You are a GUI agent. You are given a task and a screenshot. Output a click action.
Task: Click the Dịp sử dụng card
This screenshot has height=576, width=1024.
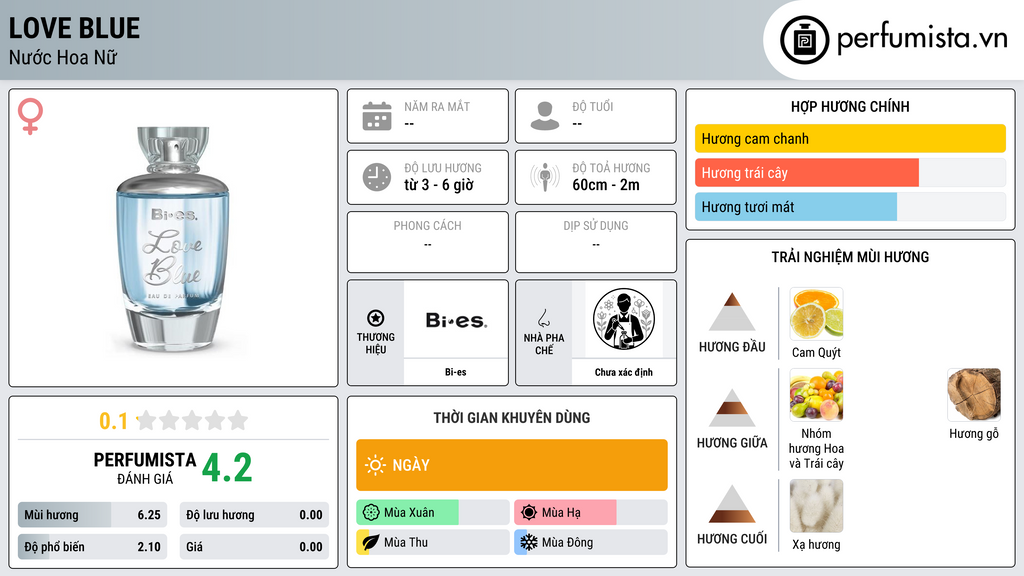(x=596, y=242)
